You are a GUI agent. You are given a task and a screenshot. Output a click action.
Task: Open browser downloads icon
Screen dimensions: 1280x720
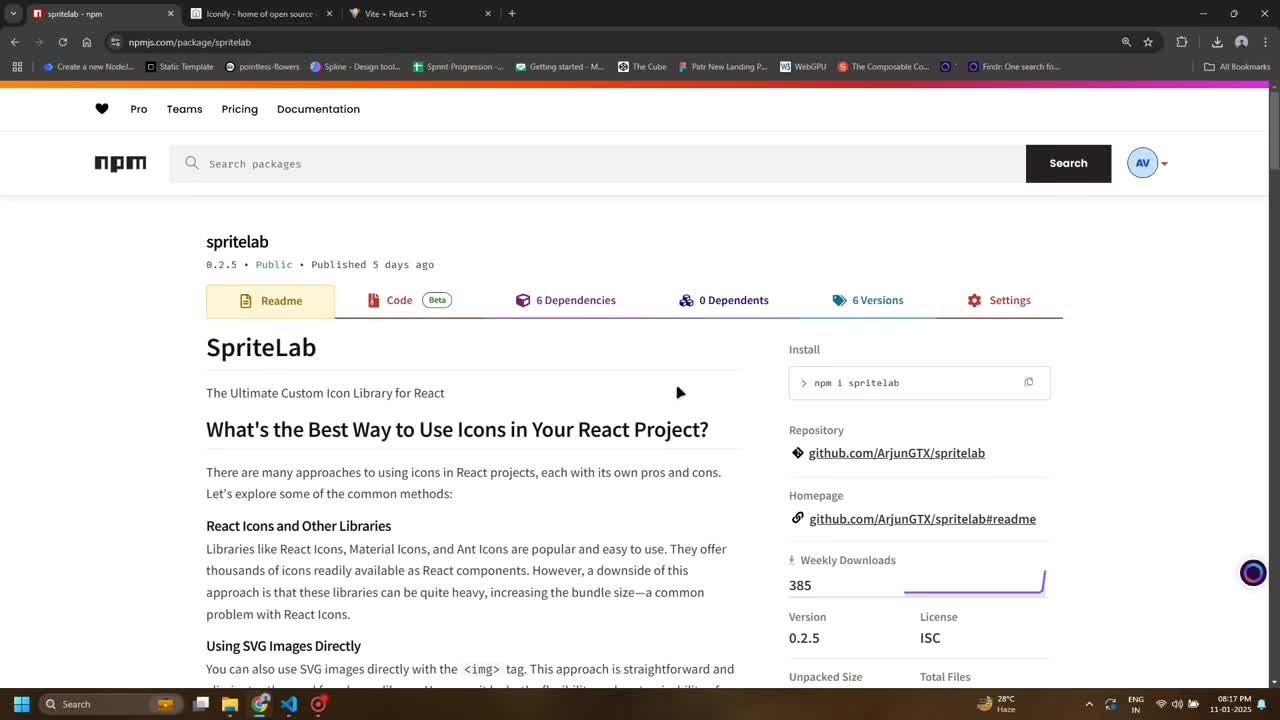pos(1217,42)
